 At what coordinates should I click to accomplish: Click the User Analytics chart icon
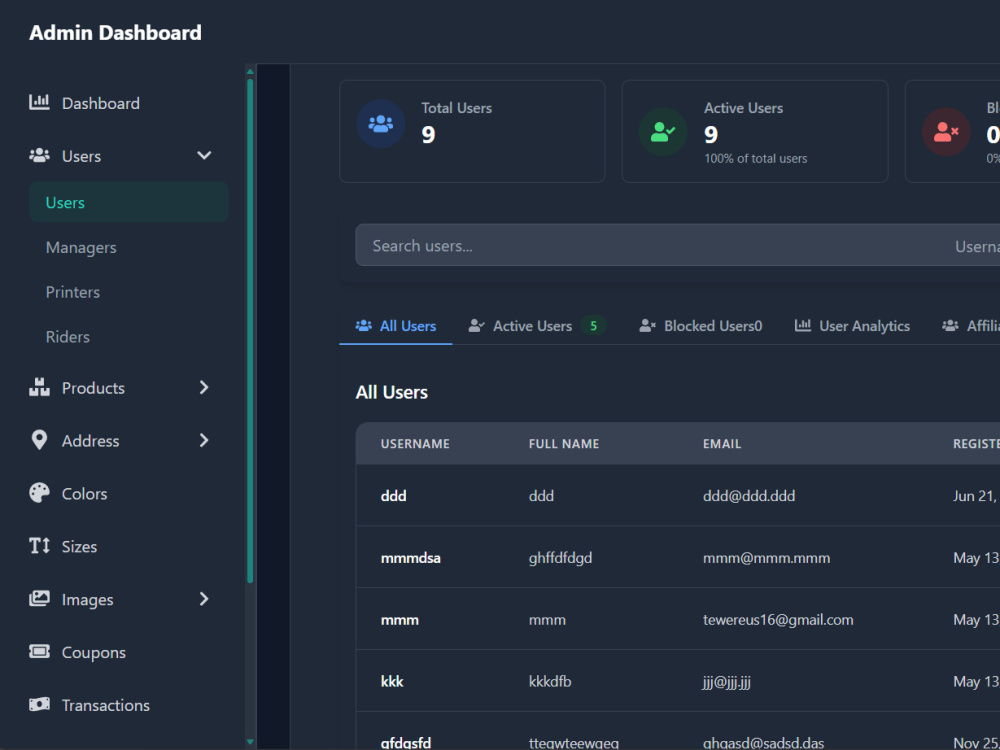pos(802,326)
